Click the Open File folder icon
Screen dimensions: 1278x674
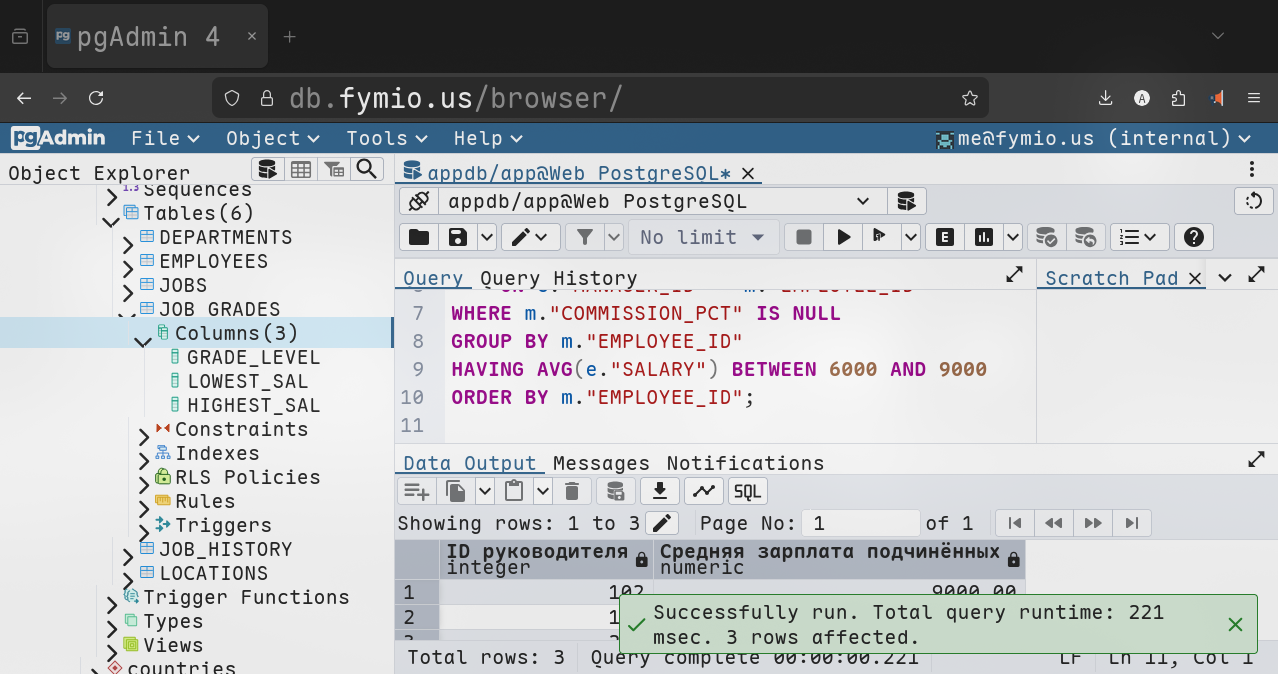point(419,237)
